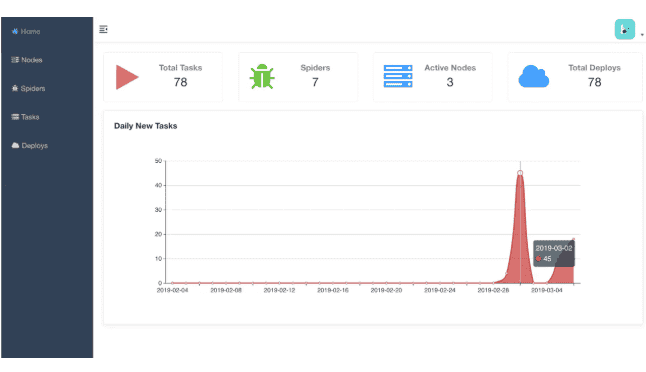This screenshot has height=372, width=646.
Task: Click the blue cloud Total Deploys icon
Action: pyautogui.click(x=534, y=77)
